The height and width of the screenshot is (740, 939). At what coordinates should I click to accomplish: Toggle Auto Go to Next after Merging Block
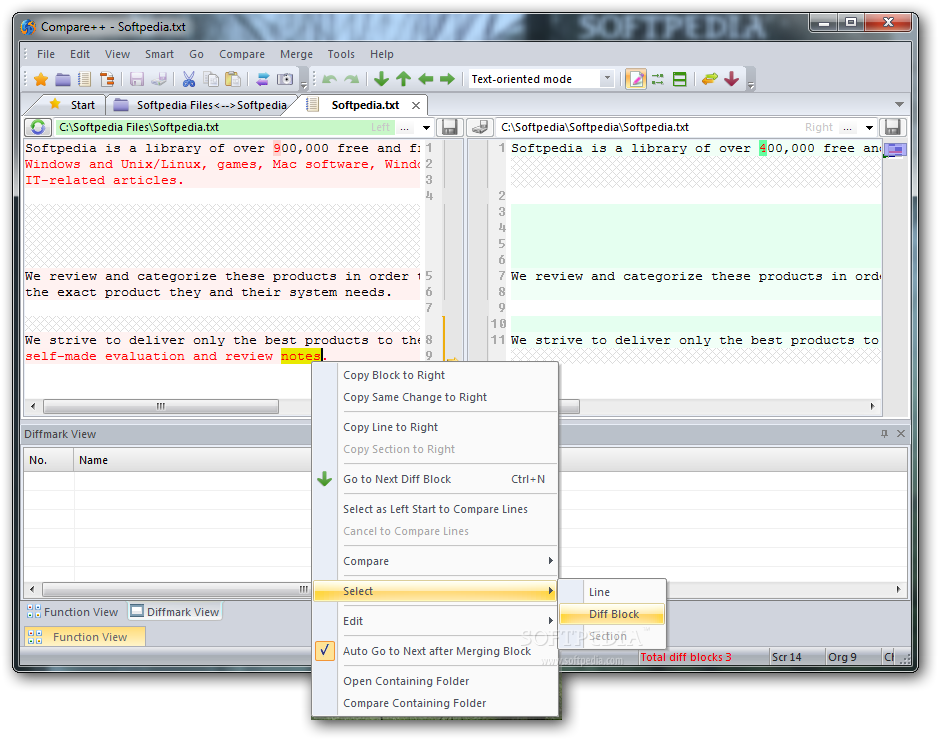point(436,651)
